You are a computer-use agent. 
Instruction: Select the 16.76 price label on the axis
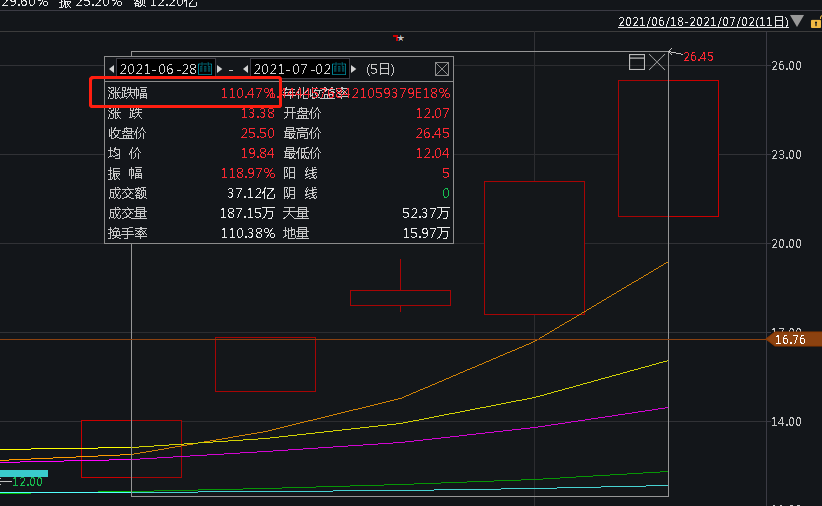point(791,340)
